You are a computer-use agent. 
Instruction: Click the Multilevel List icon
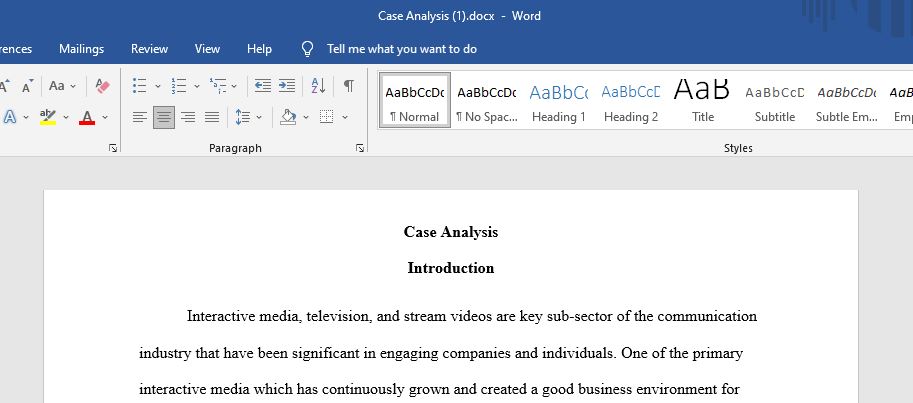click(x=218, y=86)
